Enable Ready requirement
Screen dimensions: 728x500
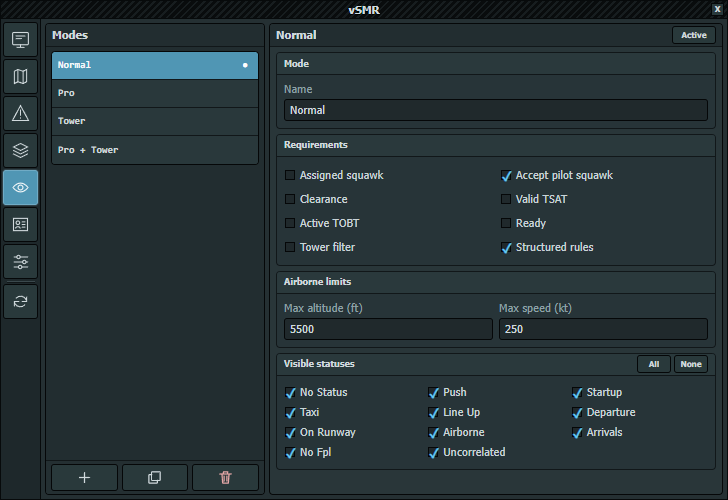point(506,223)
